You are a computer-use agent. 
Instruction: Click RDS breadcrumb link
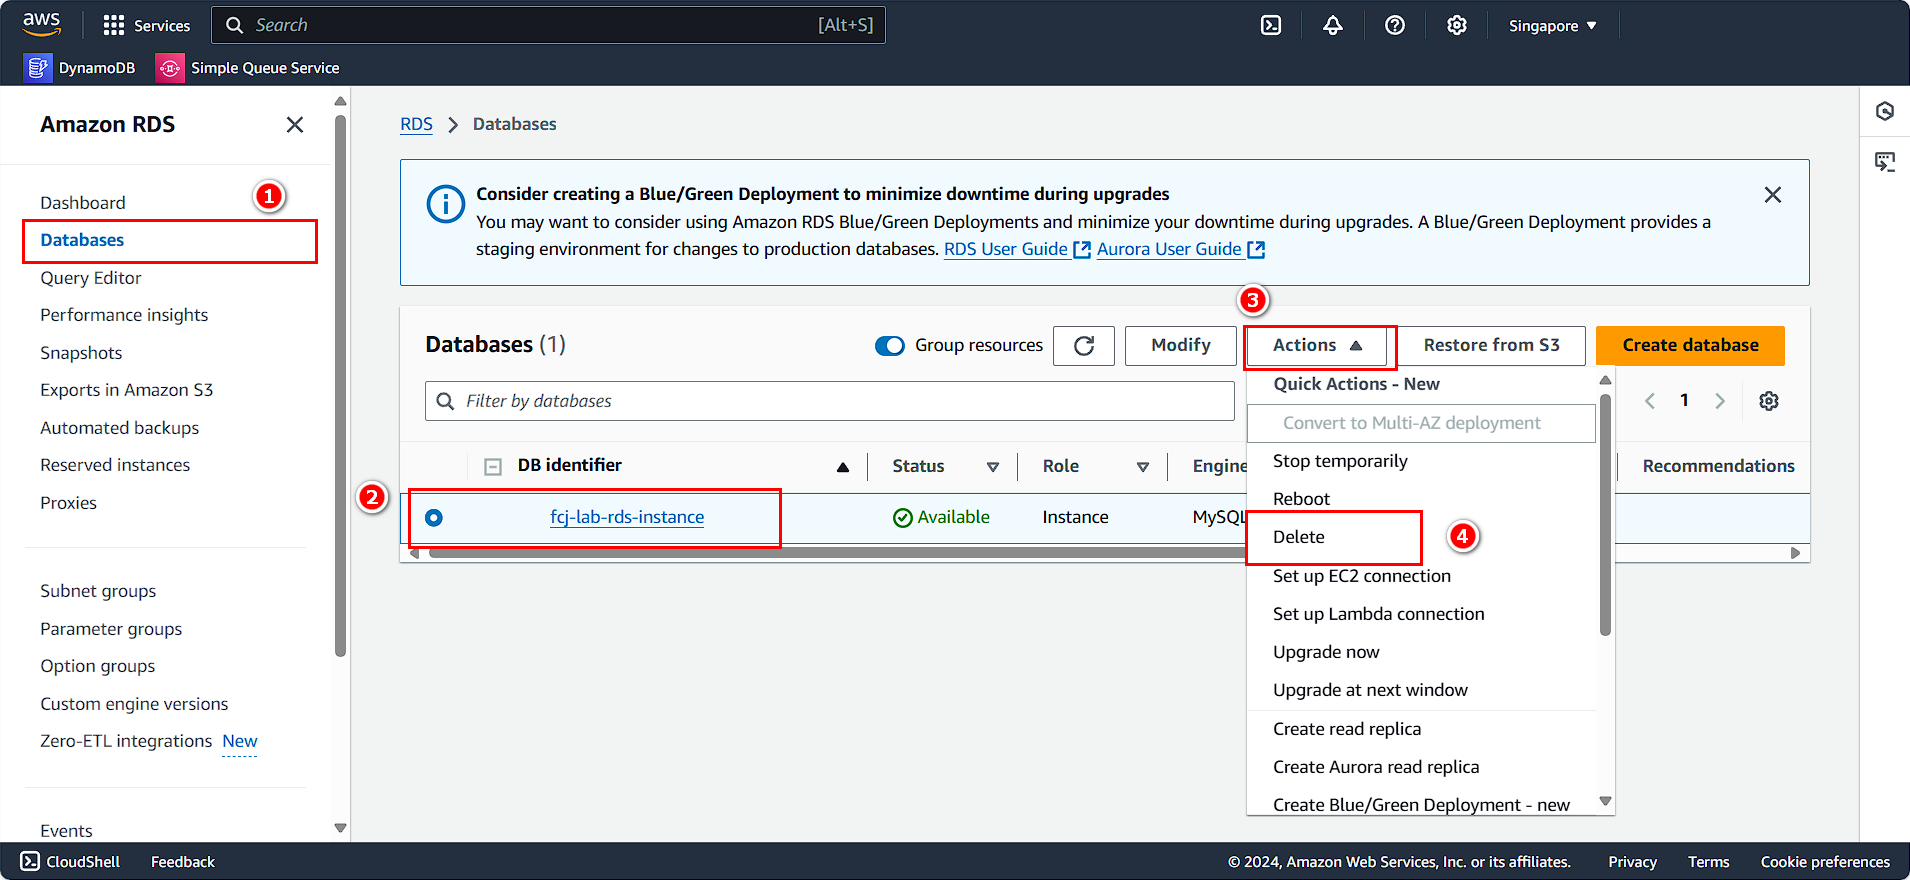pyautogui.click(x=416, y=124)
